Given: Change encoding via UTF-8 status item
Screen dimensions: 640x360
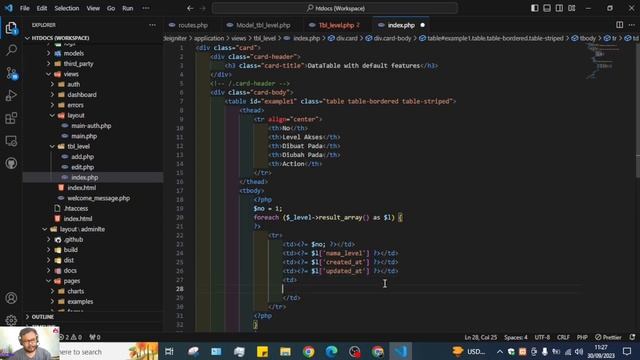Looking at the screenshot, I should coord(542,337).
